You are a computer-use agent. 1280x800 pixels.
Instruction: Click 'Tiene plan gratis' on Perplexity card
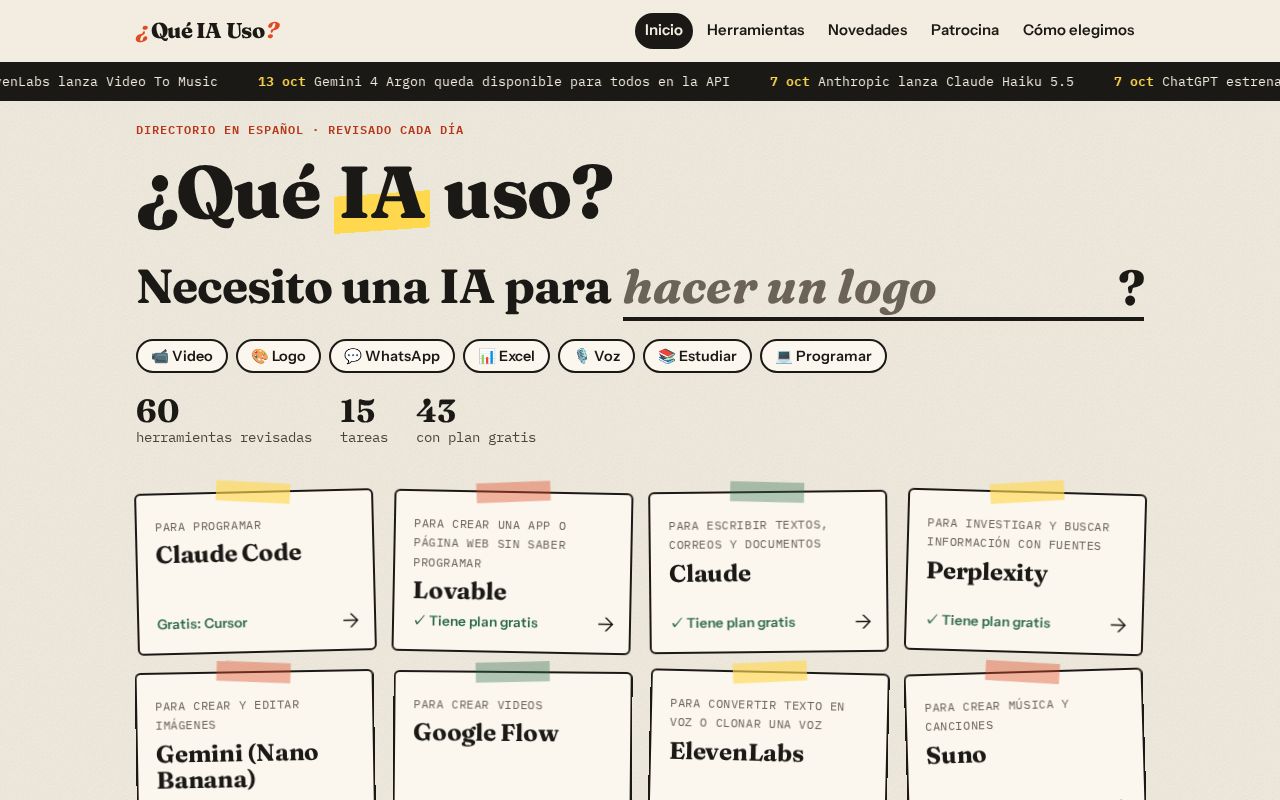tap(988, 621)
